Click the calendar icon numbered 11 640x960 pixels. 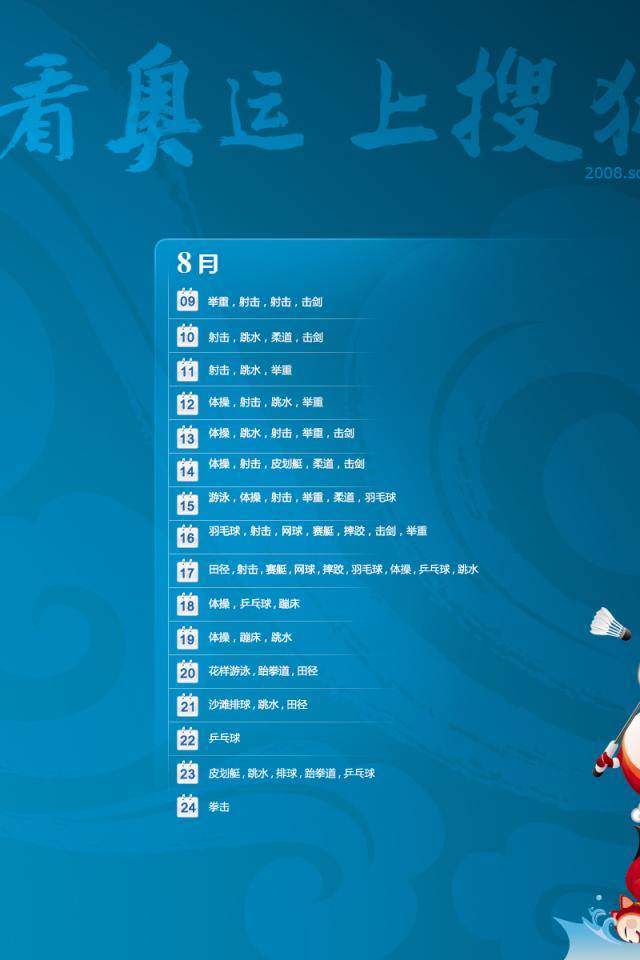(187, 370)
